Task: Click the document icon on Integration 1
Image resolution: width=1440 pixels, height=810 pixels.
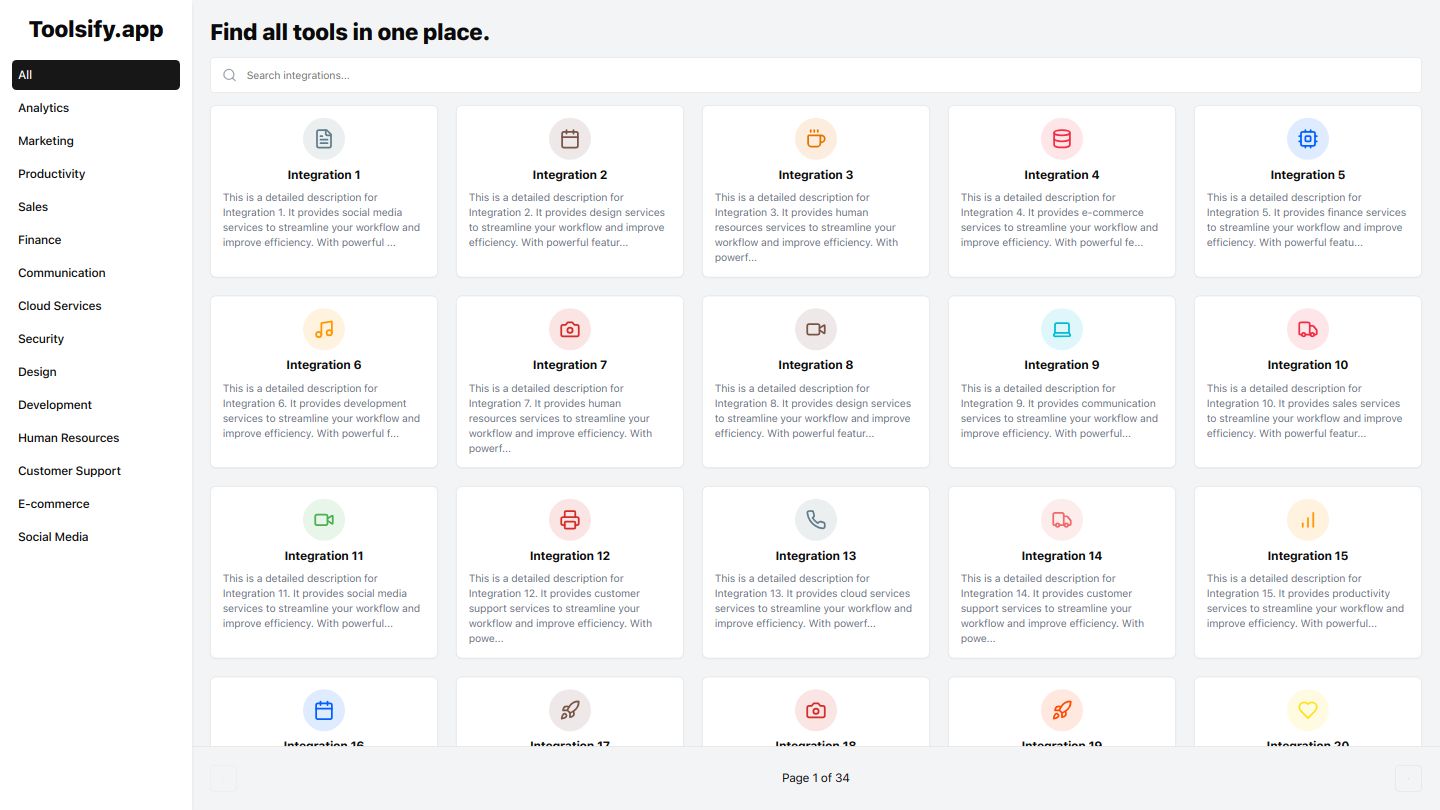Action: pyautogui.click(x=324, y=139)
